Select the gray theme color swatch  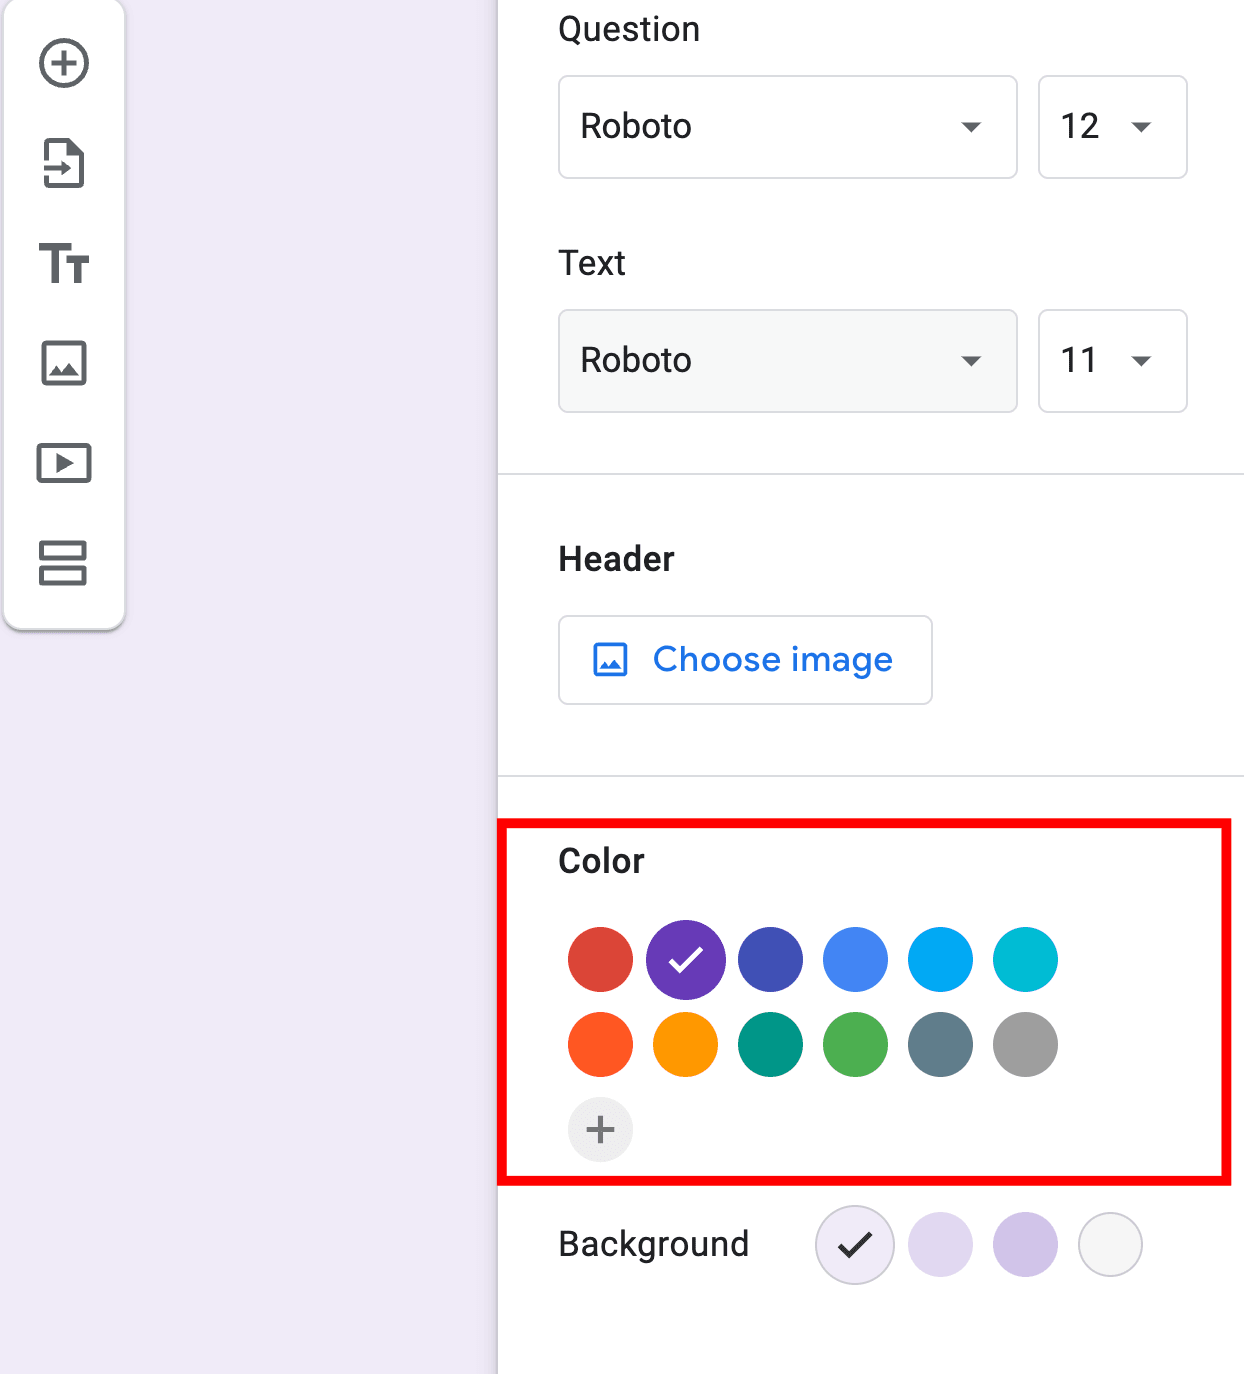coord(1025,1044)
